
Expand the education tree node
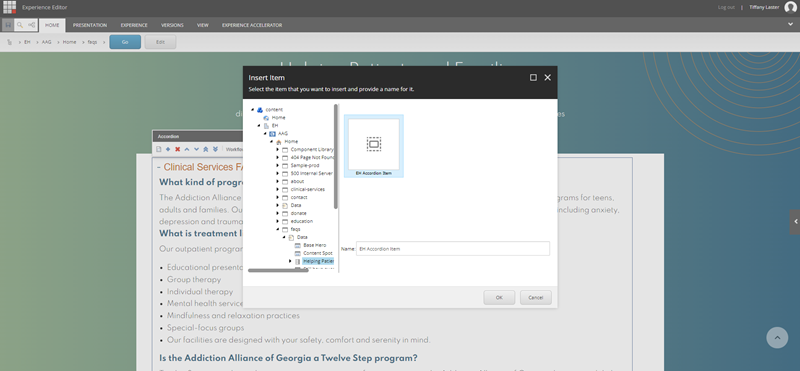click(278, 221)
